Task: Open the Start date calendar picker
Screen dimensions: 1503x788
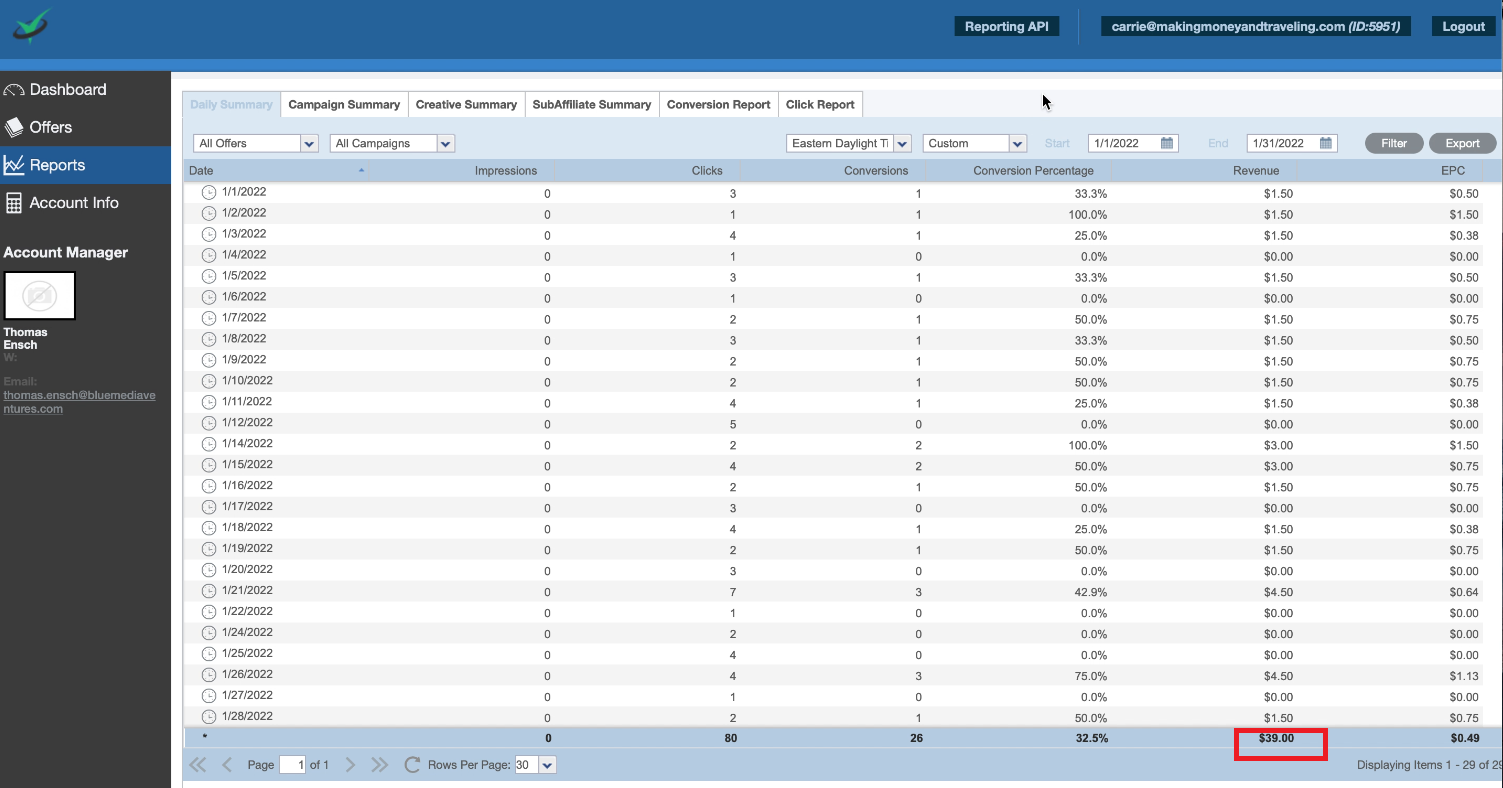Action: click(x=1167, y=143)
